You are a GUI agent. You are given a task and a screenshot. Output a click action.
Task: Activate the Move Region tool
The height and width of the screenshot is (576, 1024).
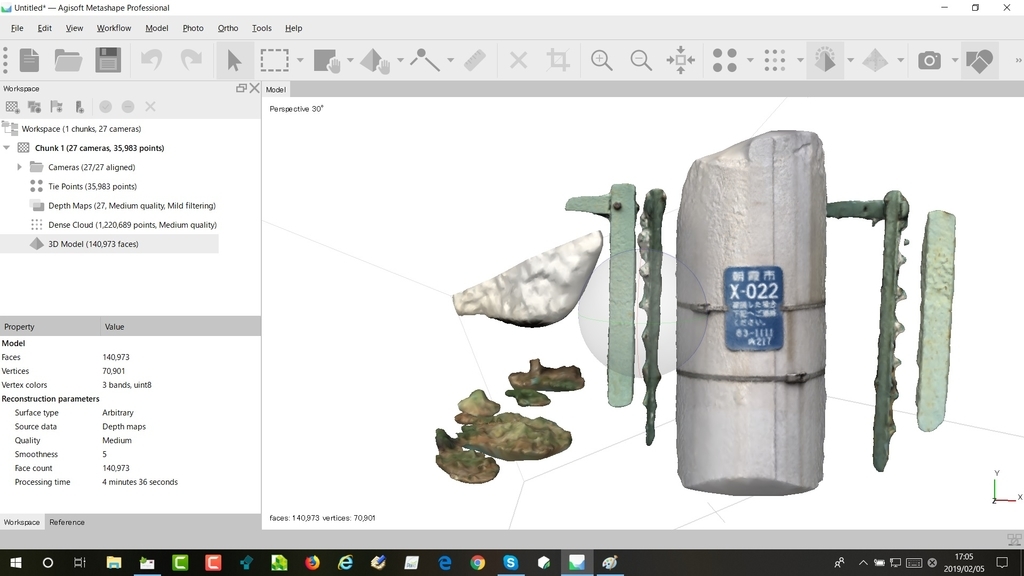coord(327,60)
